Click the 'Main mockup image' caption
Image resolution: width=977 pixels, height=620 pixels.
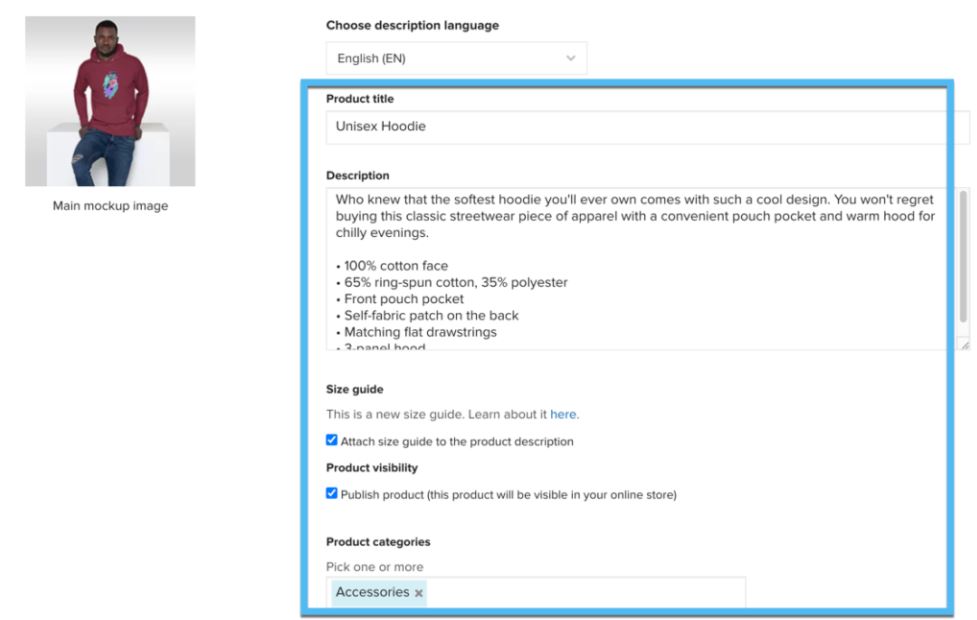[x=110, y=207]
